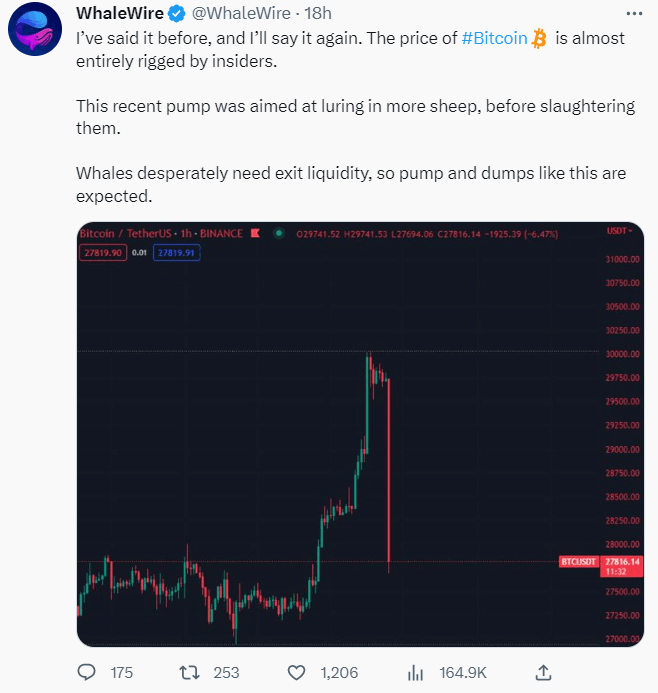Click the blue 27819.91 buy price box

tap(176, 253)
